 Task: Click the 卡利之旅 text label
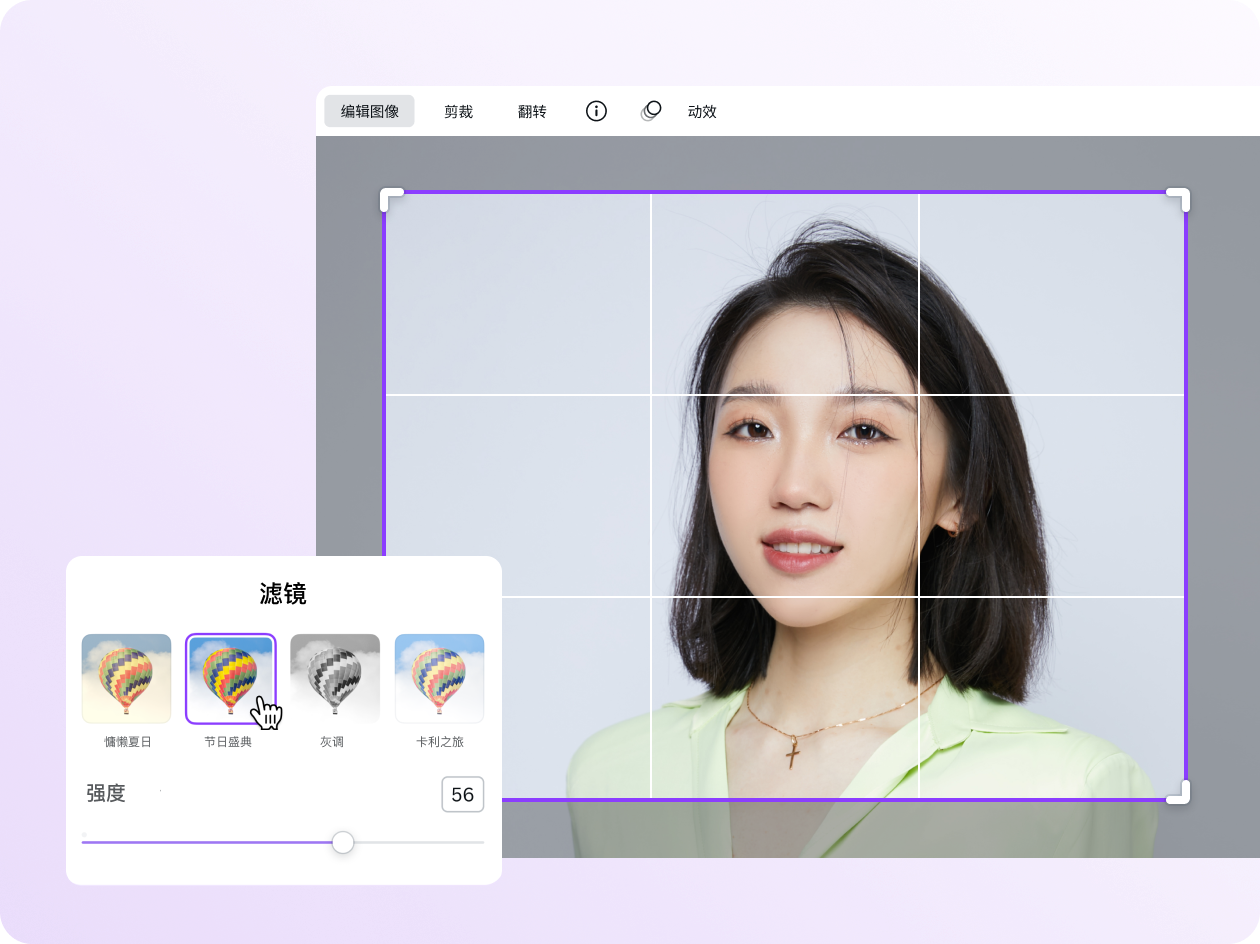coord(440,742)
